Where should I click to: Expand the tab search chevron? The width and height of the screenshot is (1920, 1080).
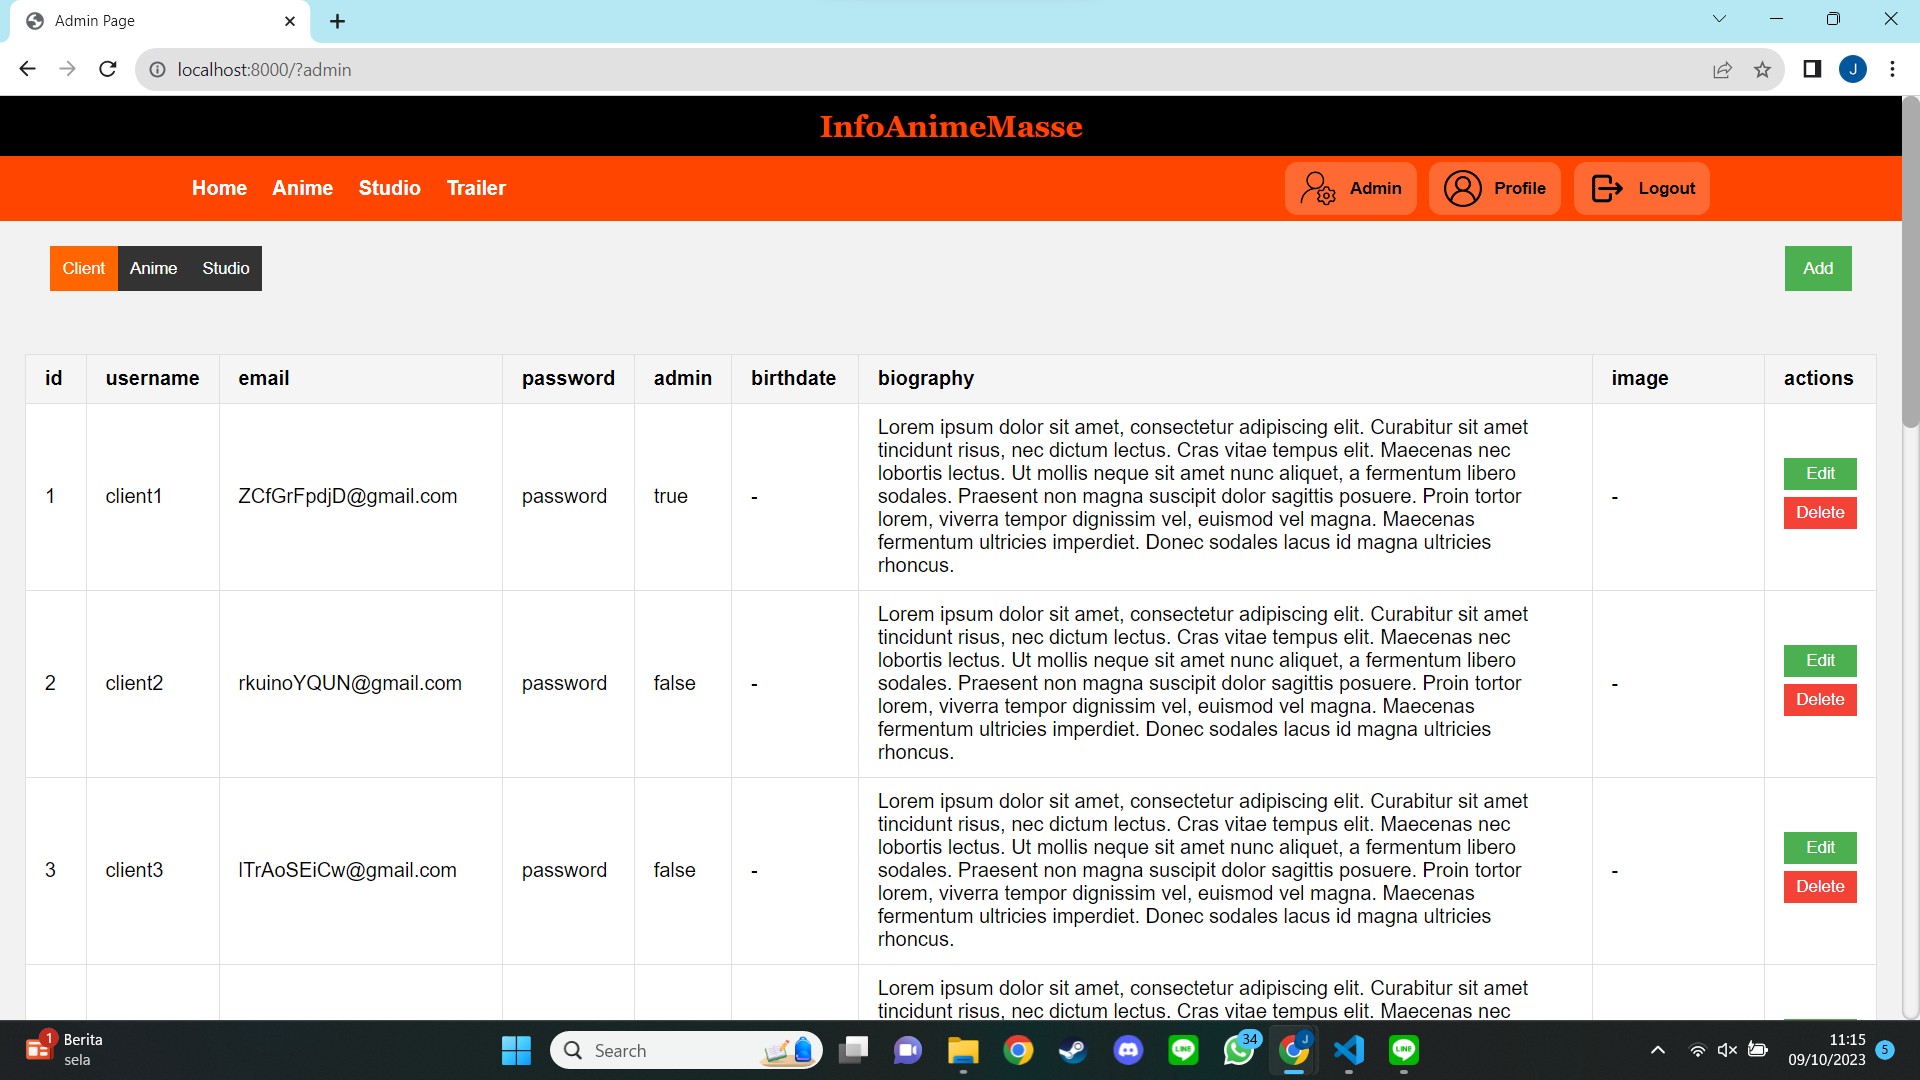coord(1719,19)
